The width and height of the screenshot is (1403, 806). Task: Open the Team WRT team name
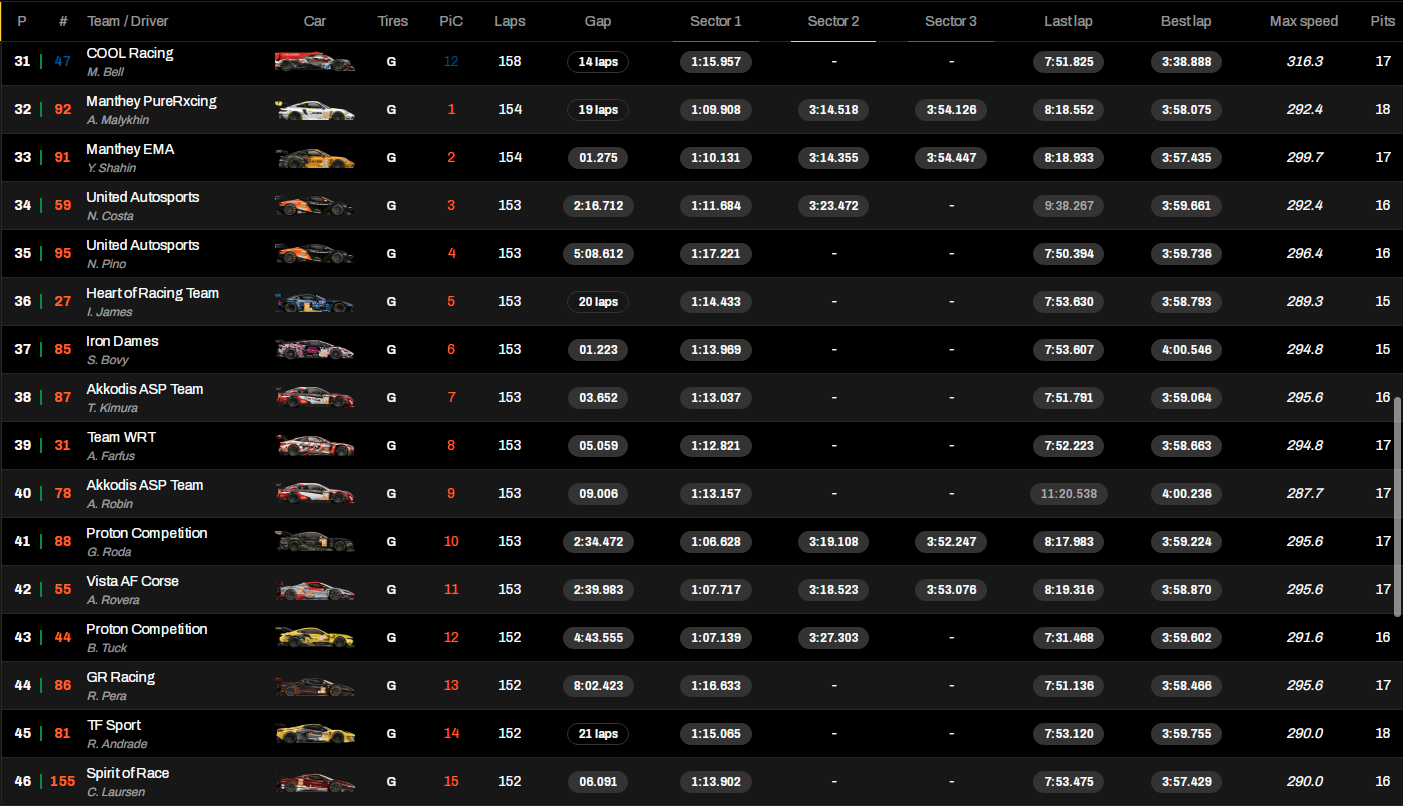pos(121,437)
